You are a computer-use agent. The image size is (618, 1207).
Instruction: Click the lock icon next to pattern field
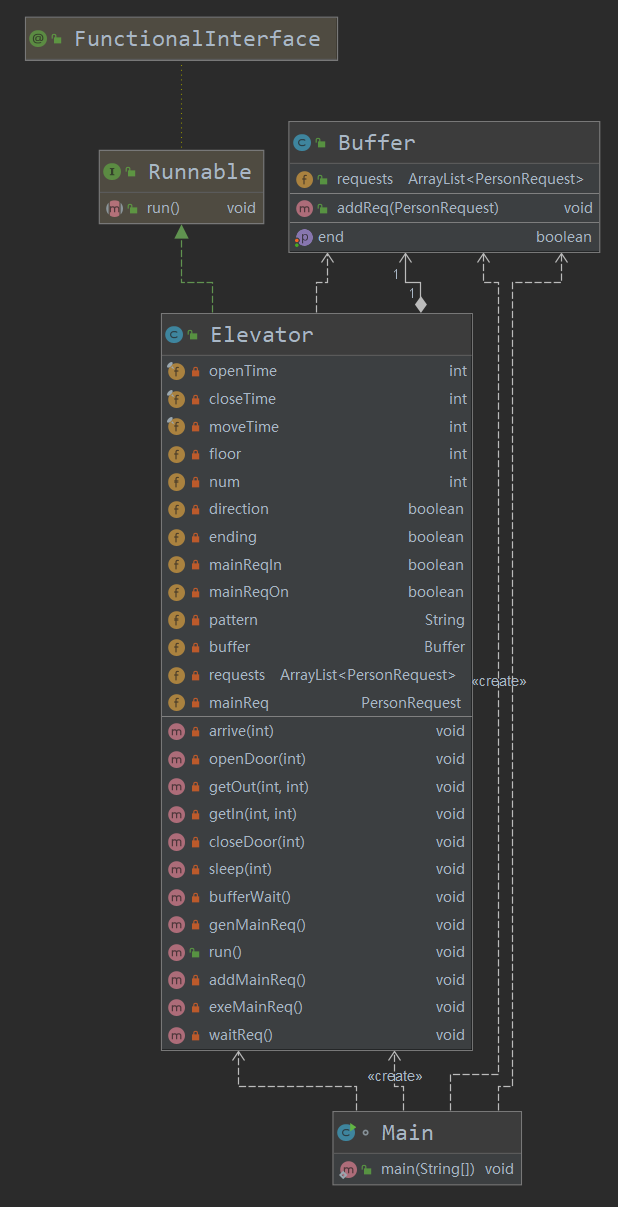(196, 620)
